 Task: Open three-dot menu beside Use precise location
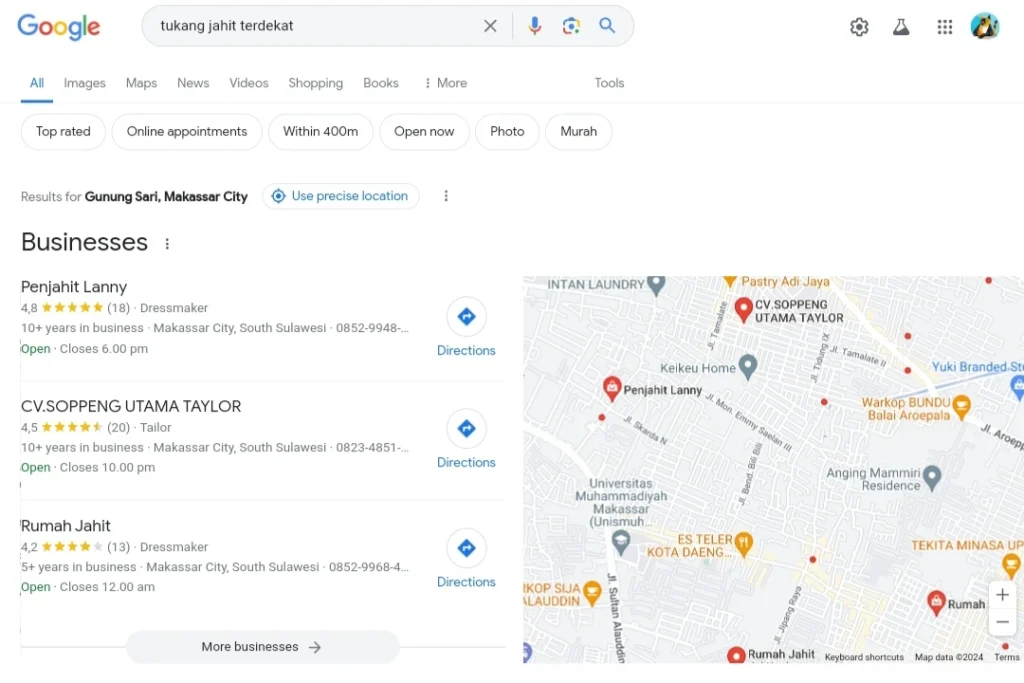coord(446,196)
